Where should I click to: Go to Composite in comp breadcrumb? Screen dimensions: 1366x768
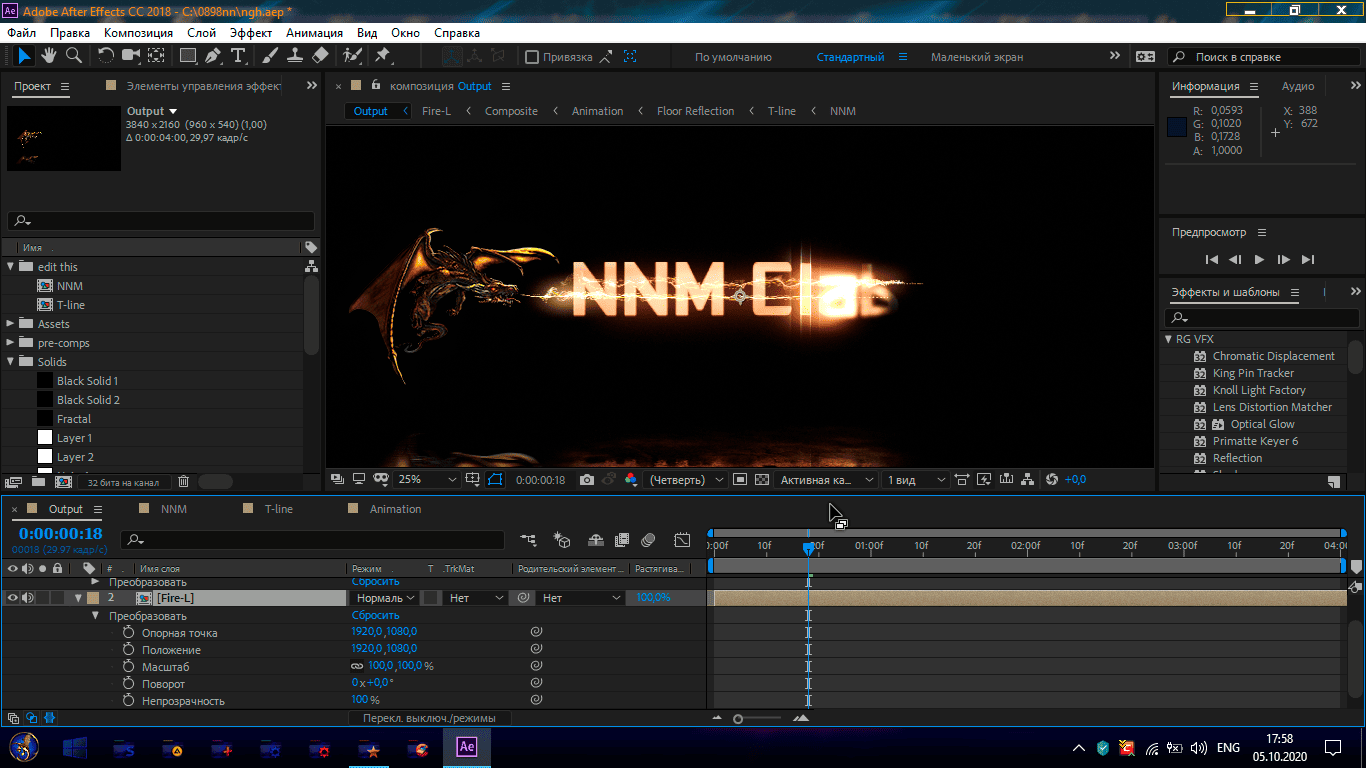click(511, 111)
